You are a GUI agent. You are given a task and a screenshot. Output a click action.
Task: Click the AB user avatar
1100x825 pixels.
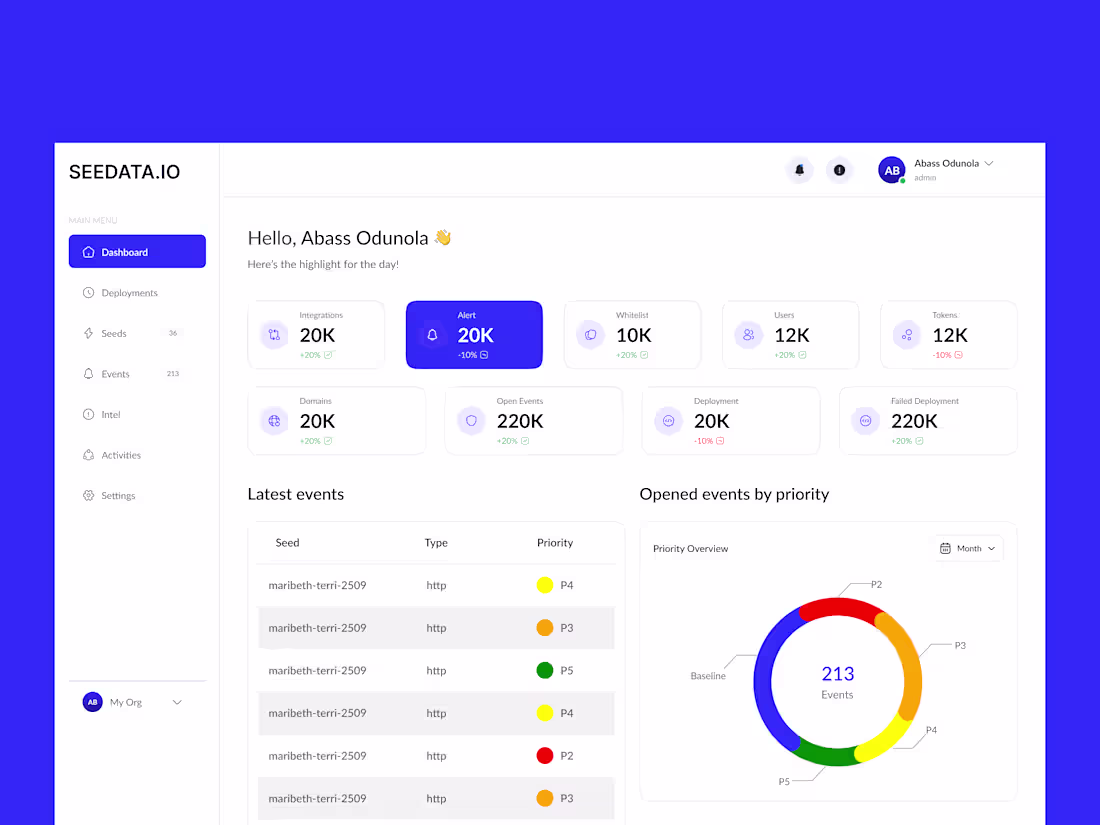(x=891, y=170)
